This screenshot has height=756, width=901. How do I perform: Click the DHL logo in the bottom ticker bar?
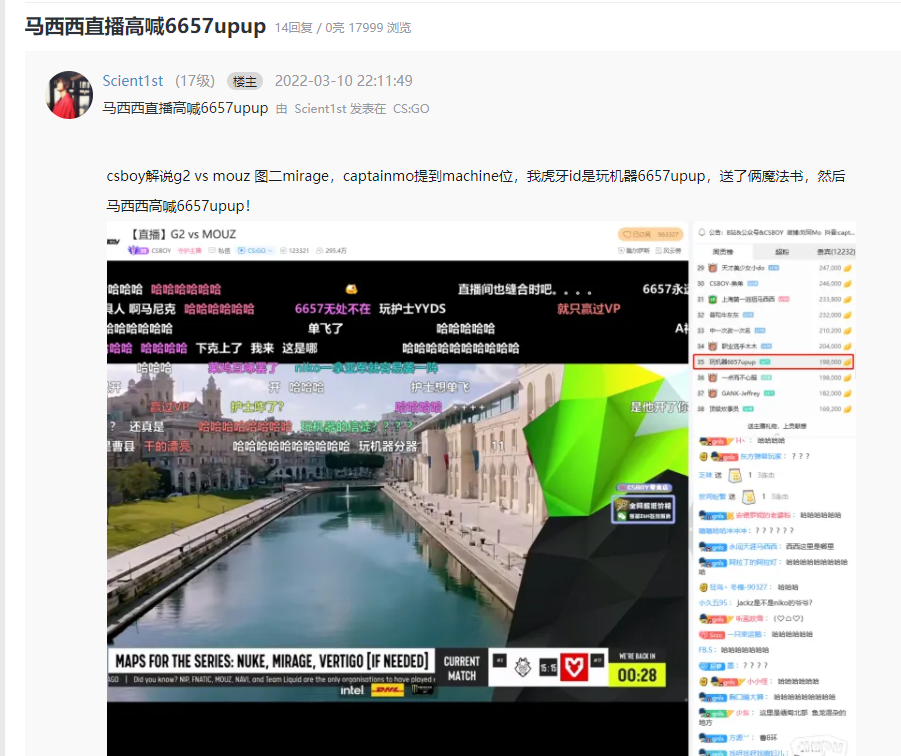[387, 690]
